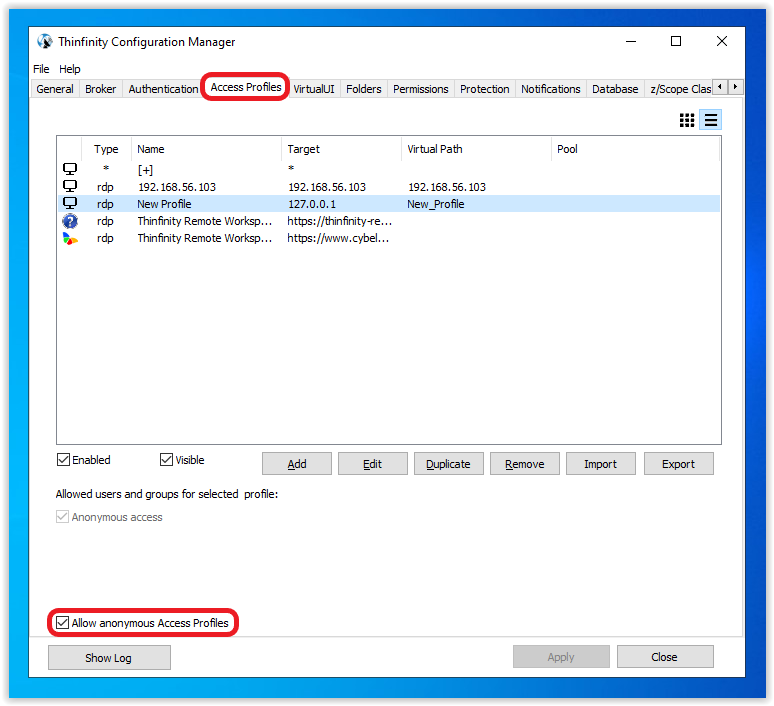Click colorful icon of www.cybel profile
The width and height of the screenshot is (774, 706).
point(70,238)
